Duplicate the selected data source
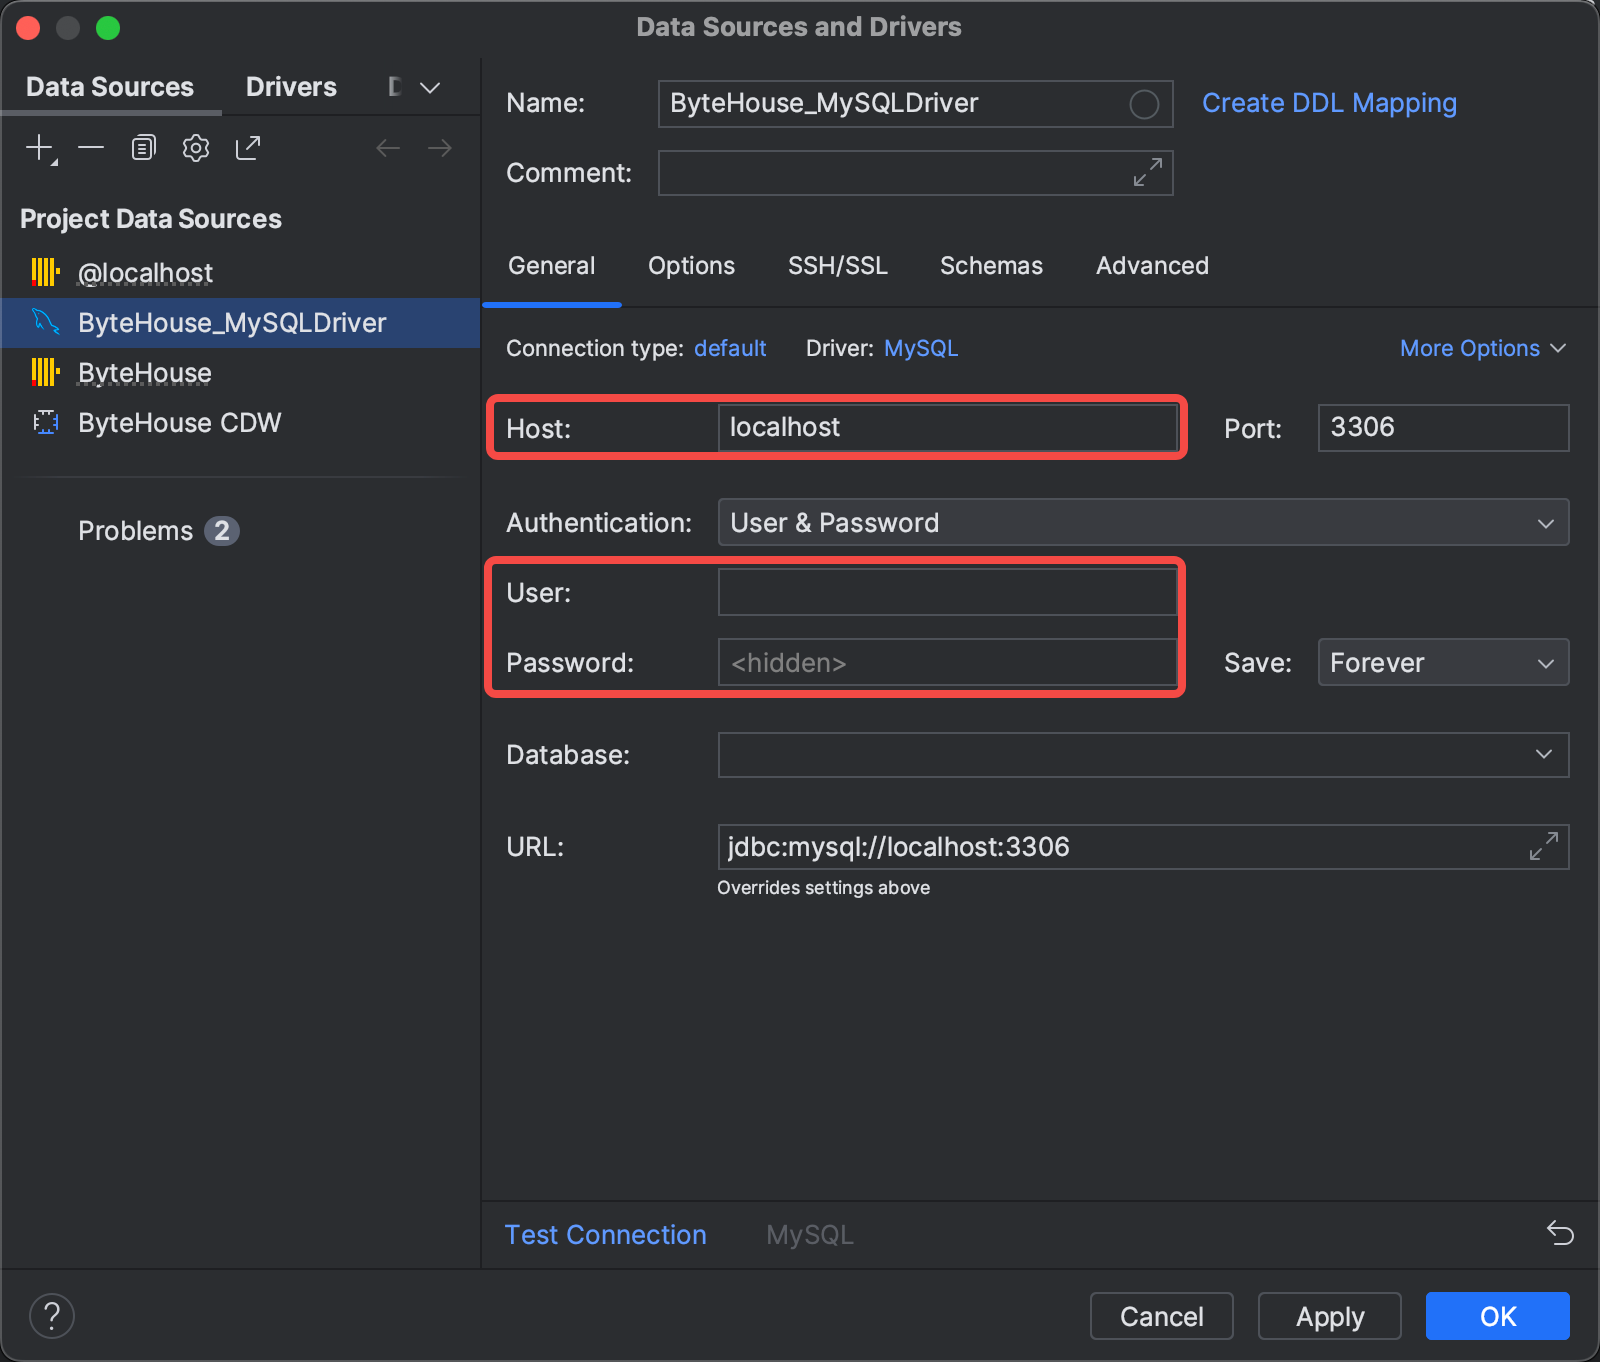 pos(144,148)
